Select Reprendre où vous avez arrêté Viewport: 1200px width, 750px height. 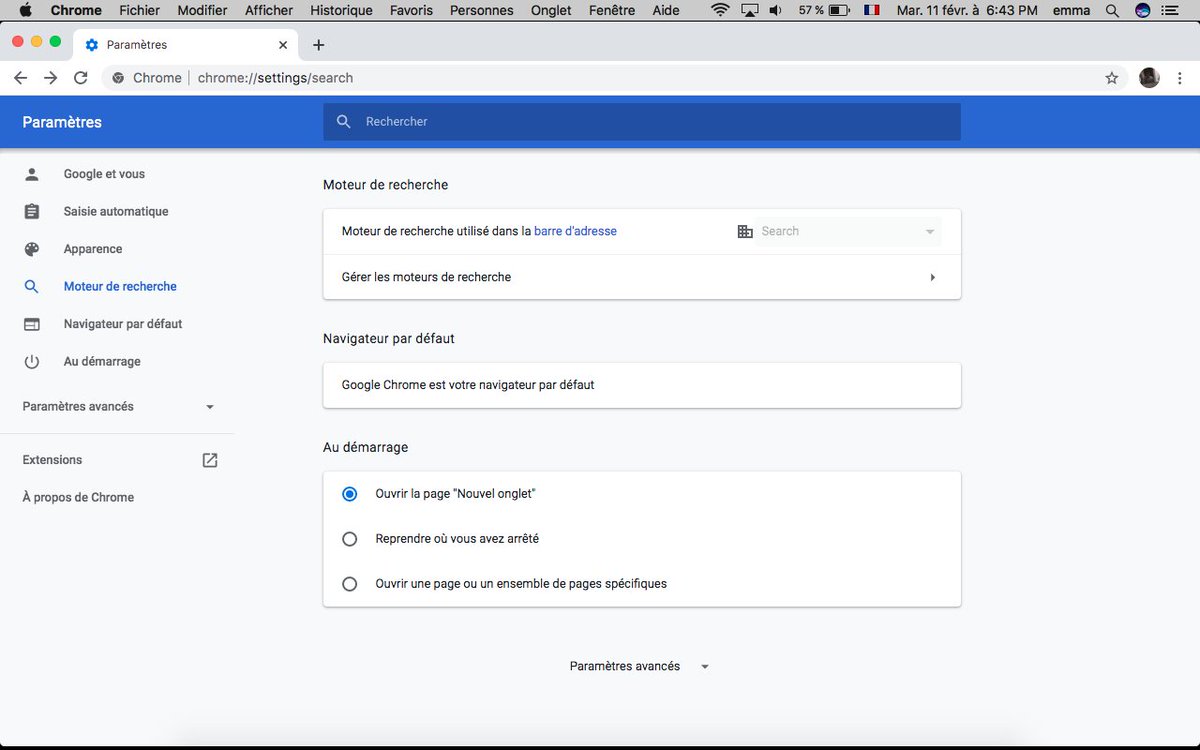tap(349, 539)
